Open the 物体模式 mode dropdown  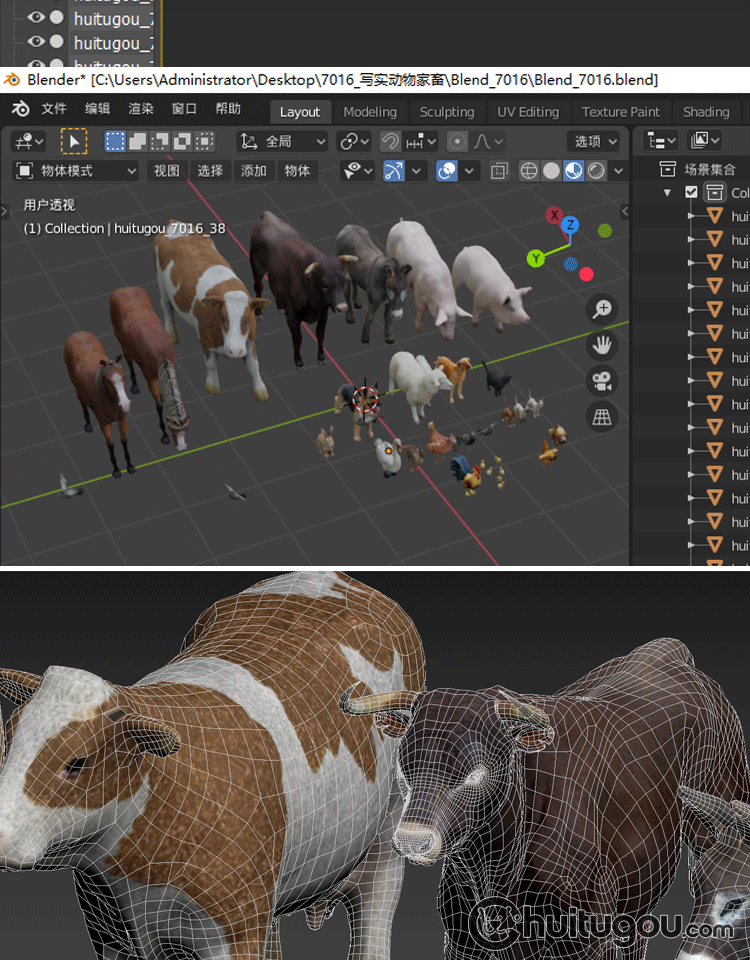76,171
